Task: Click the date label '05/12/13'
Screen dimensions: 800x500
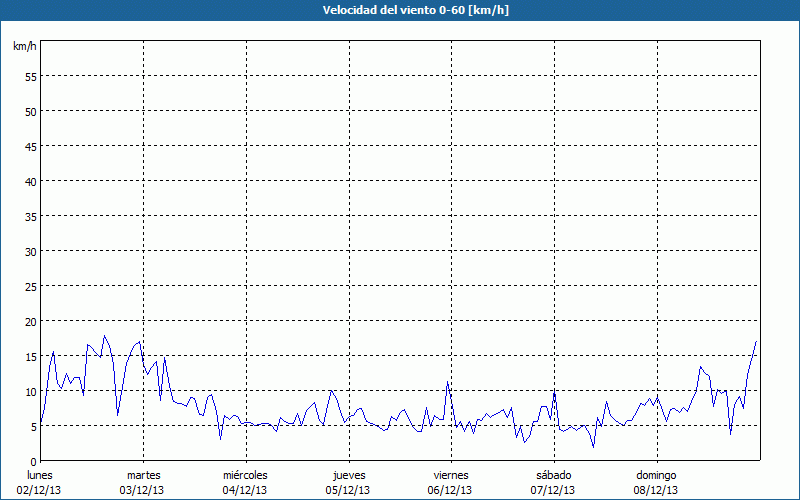Action: point(349,490)
